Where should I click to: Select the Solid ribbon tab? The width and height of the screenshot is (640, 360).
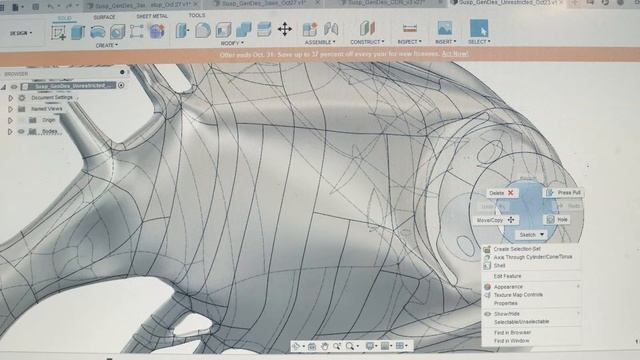coord(64,18)
